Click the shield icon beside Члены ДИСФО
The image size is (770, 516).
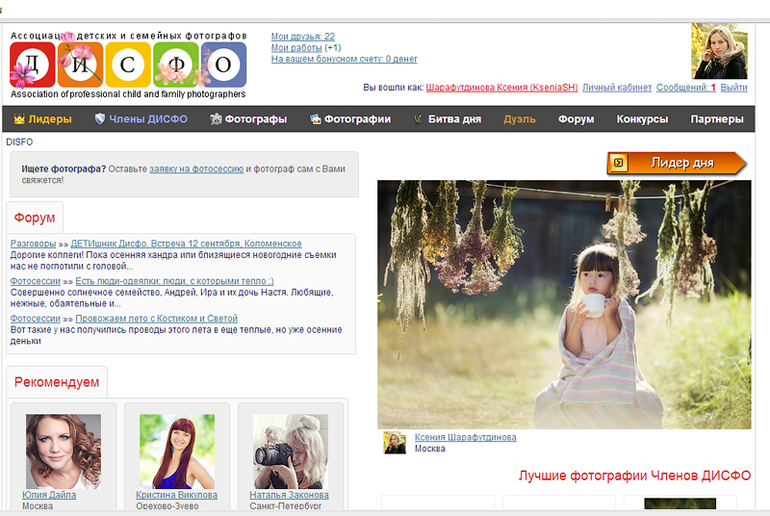point(100,119)
